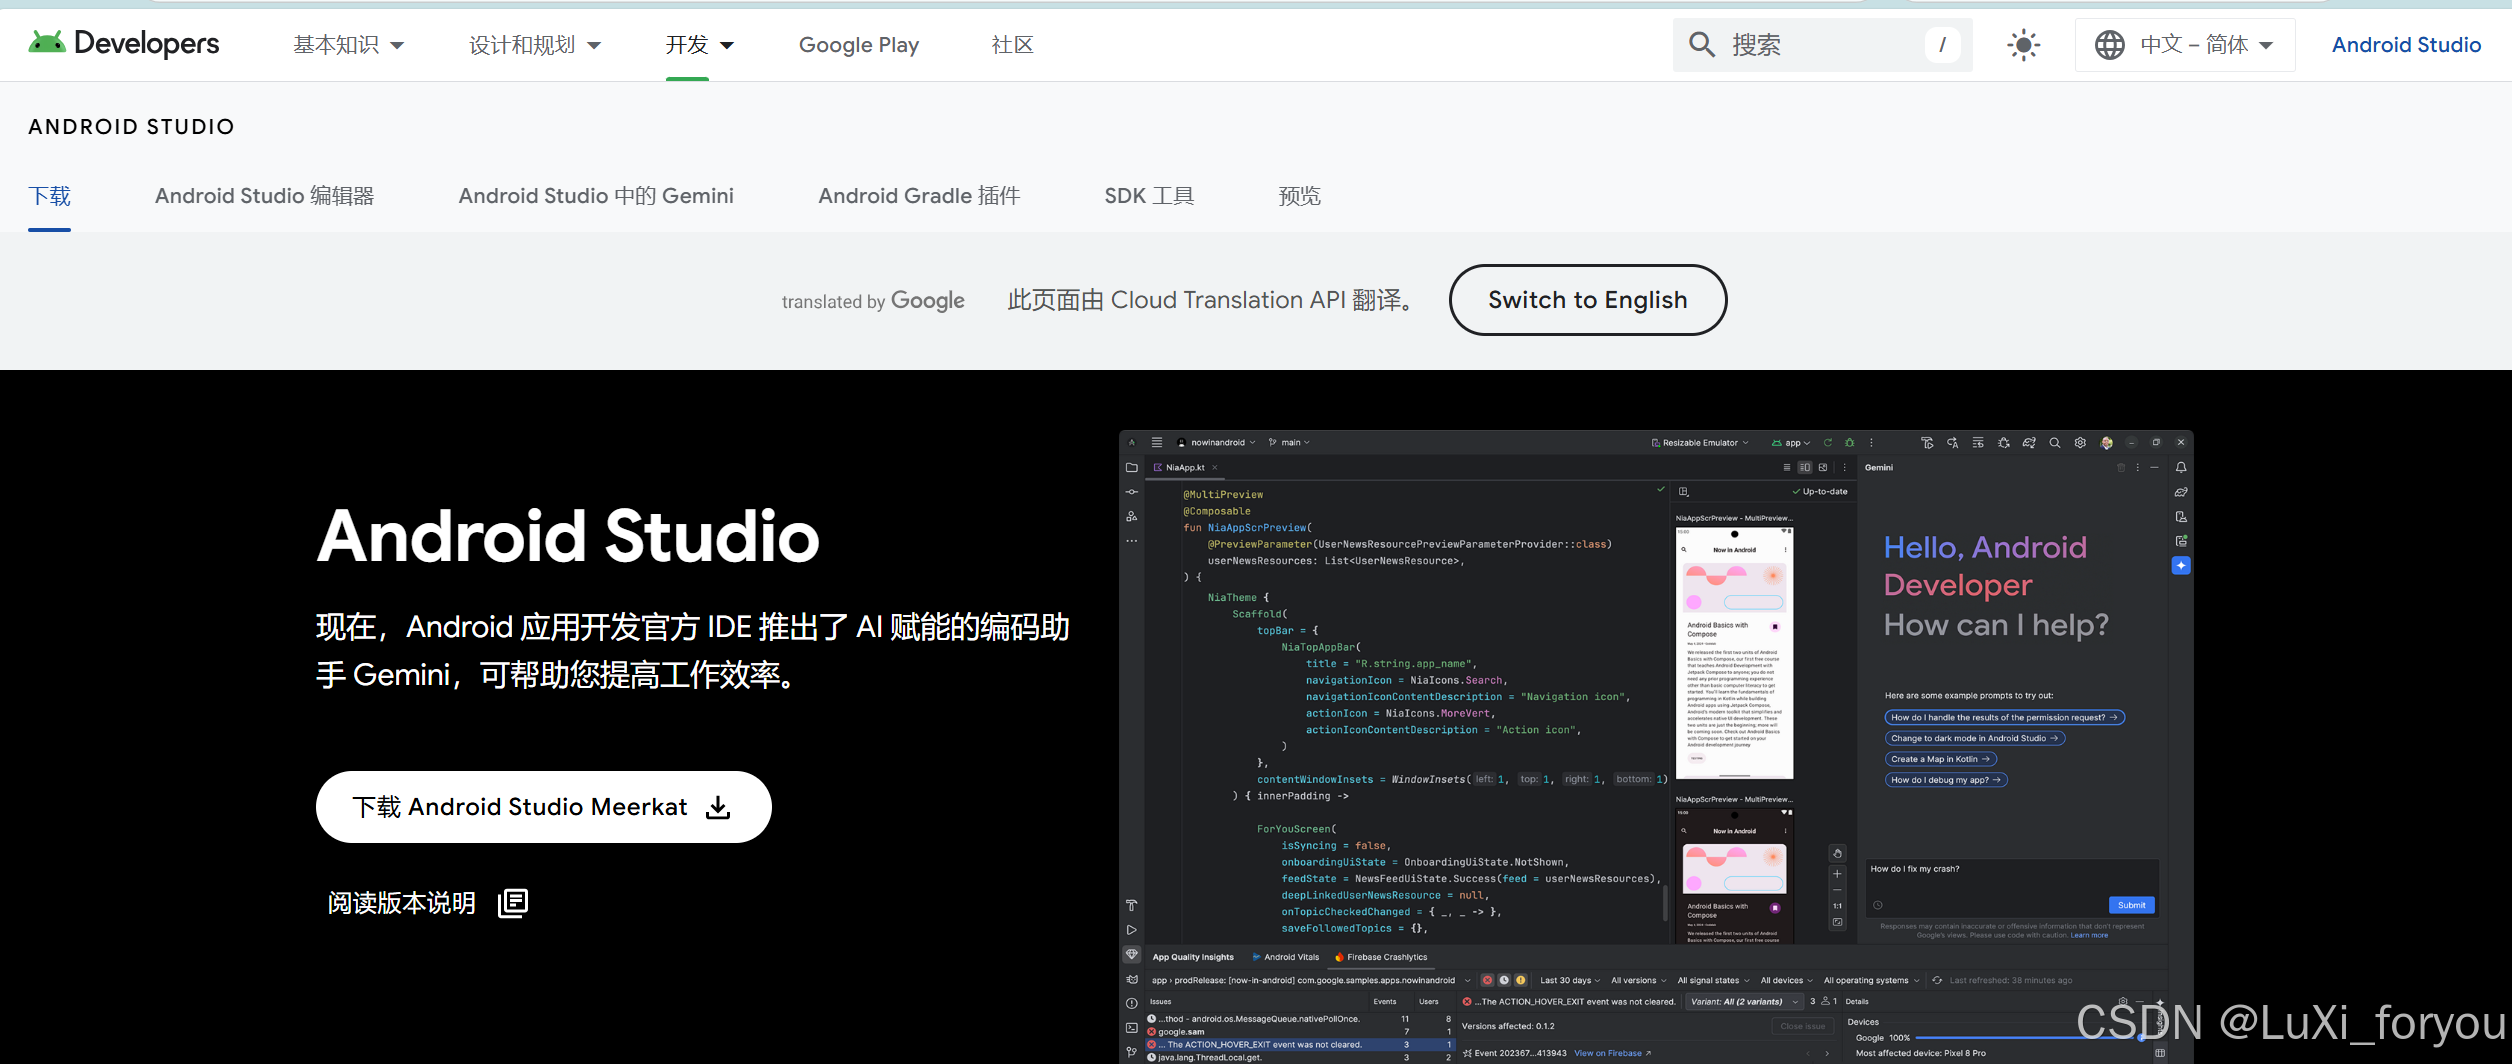2512x1064 pixels.
Task: Switch to the Android Studio 编辑器 tab
Action: (265, 196)
